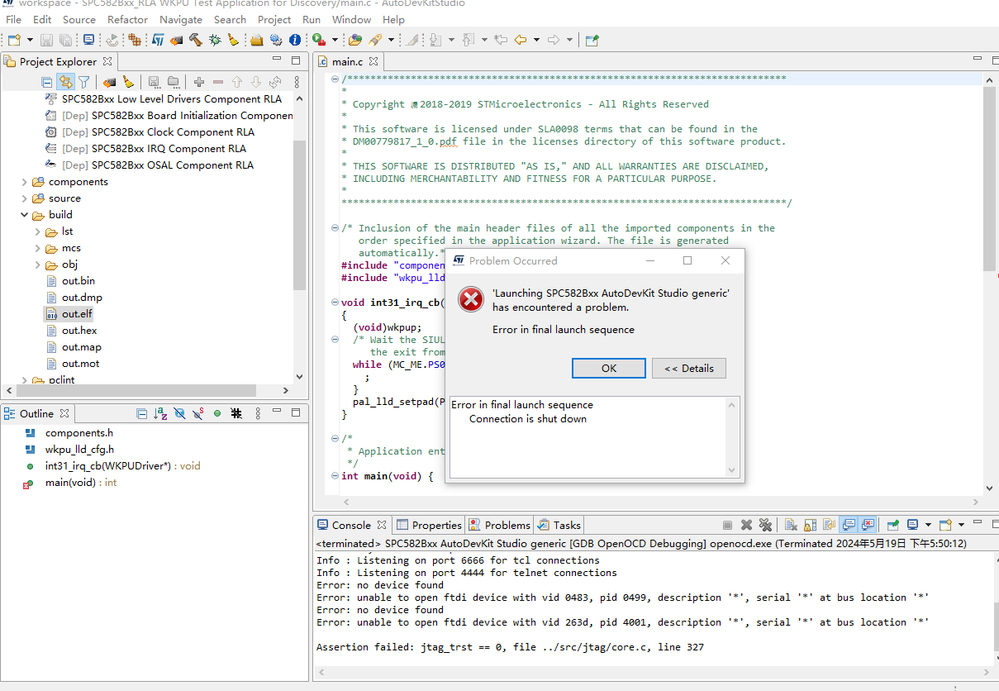The width and height of the screenshot is (999, 691).
Task: Click scroll down arrow in dialog details
Action: (731, 470)
